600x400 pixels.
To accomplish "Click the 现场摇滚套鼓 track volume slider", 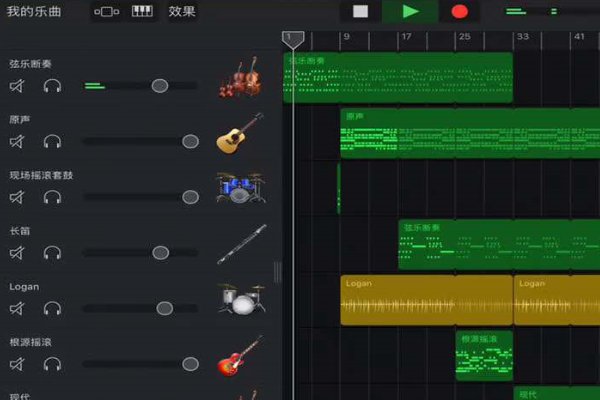I will [140, 197].
